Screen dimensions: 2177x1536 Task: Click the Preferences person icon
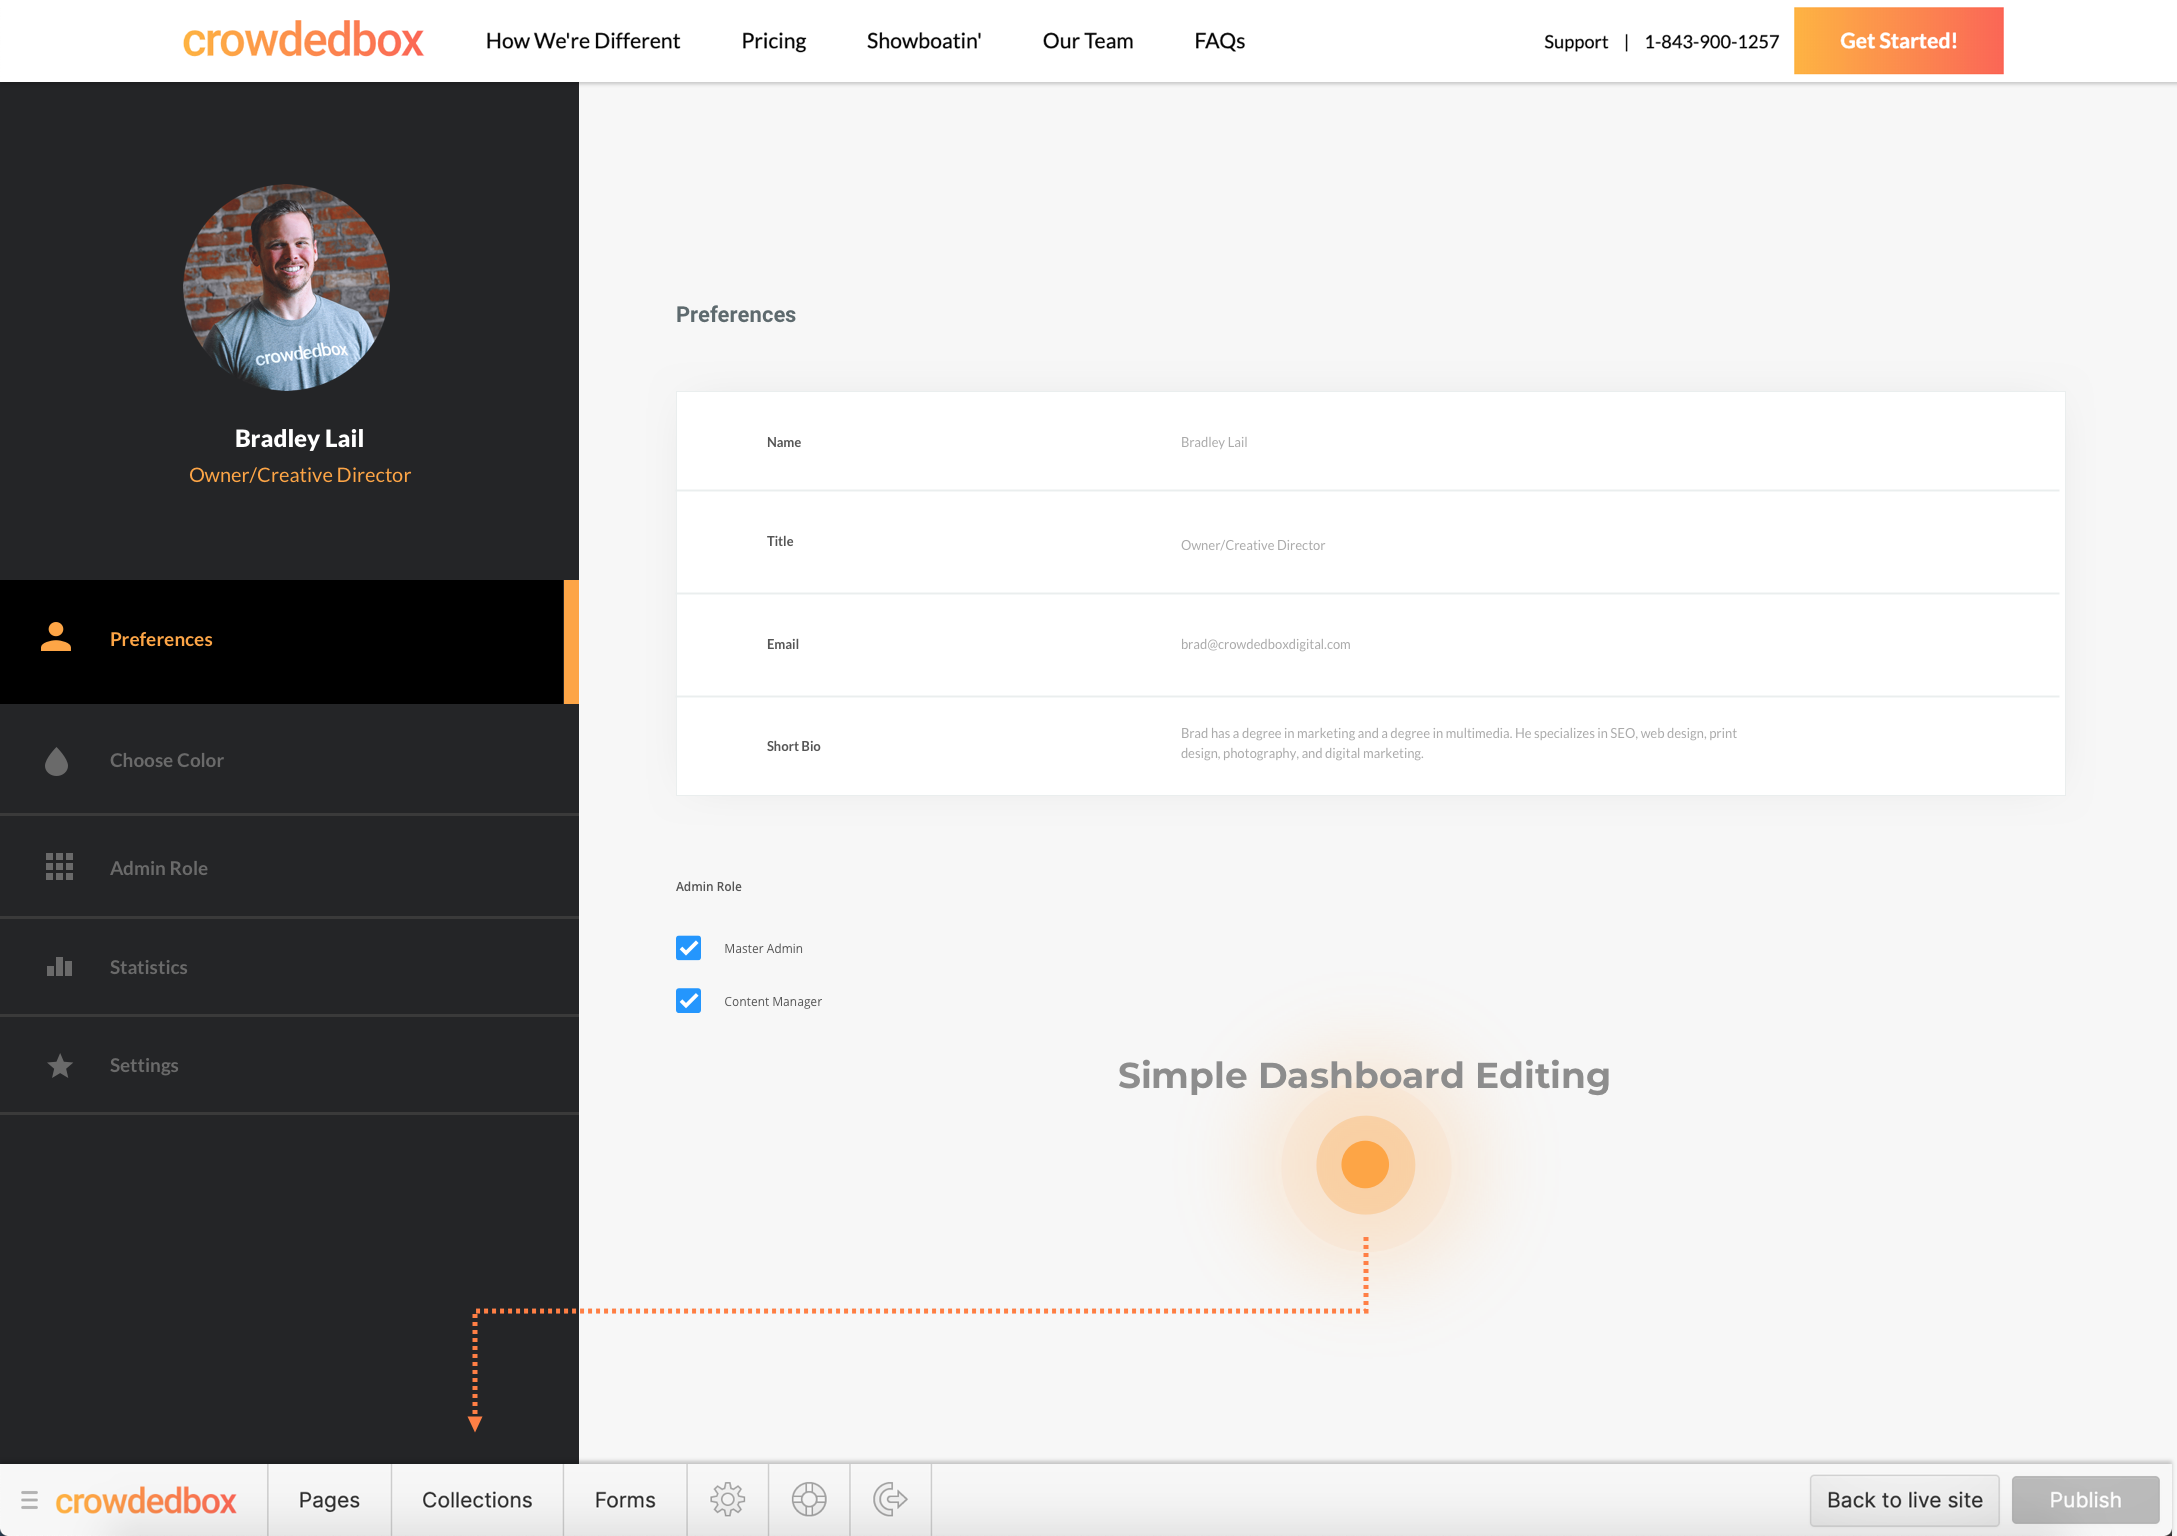[x=56, y=638]
